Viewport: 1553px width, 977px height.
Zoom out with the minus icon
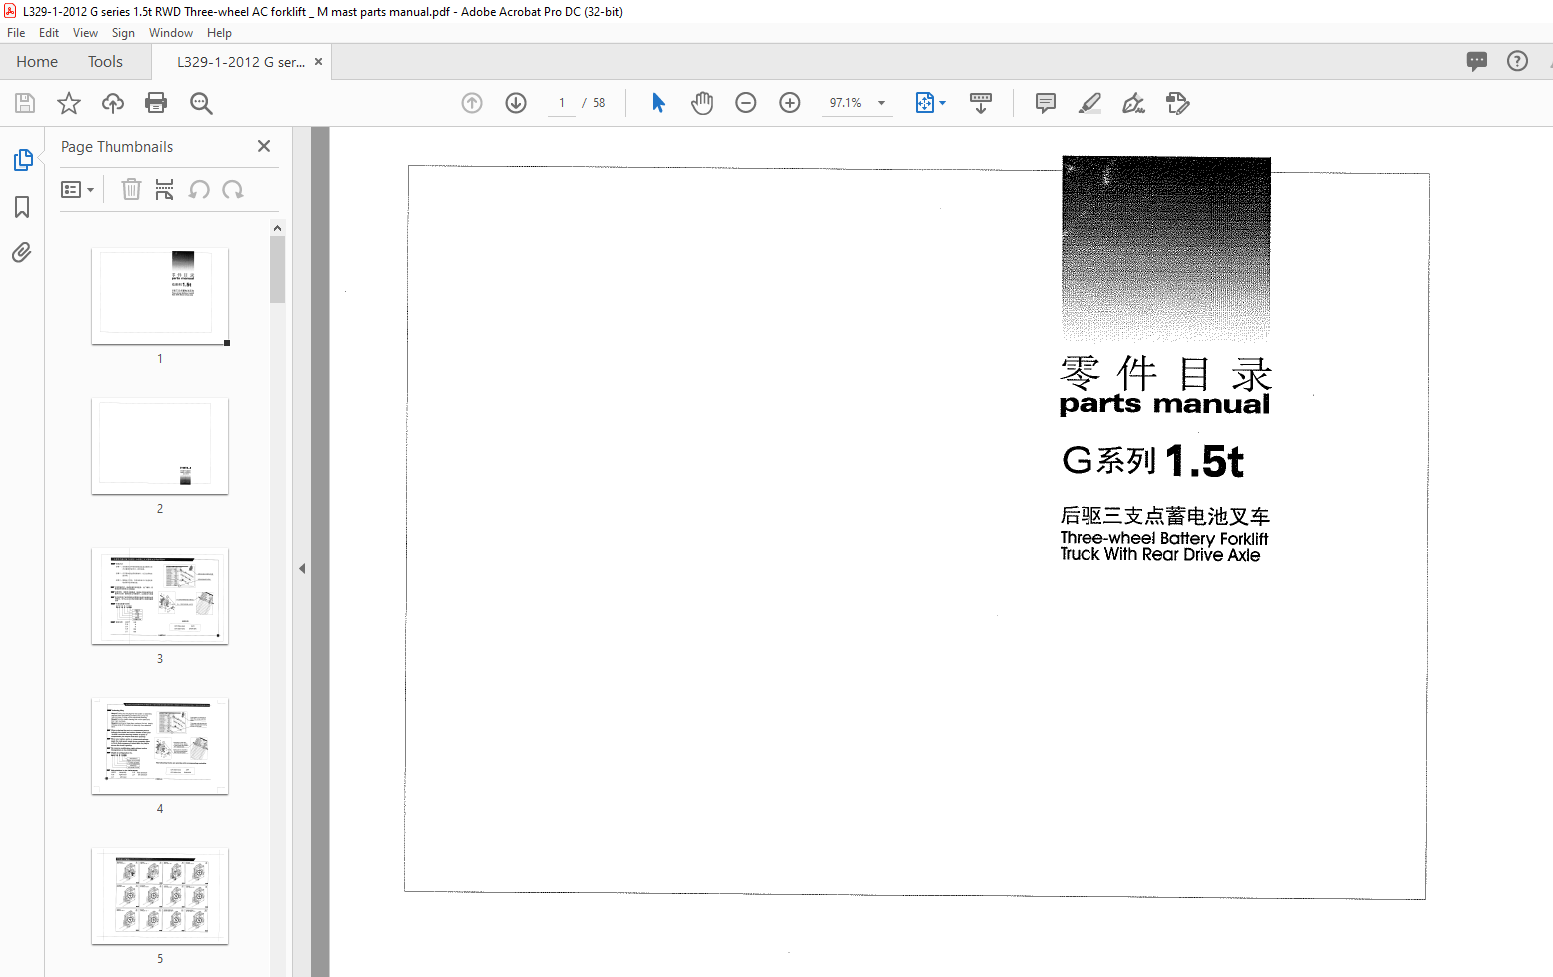tap(746, 103)
